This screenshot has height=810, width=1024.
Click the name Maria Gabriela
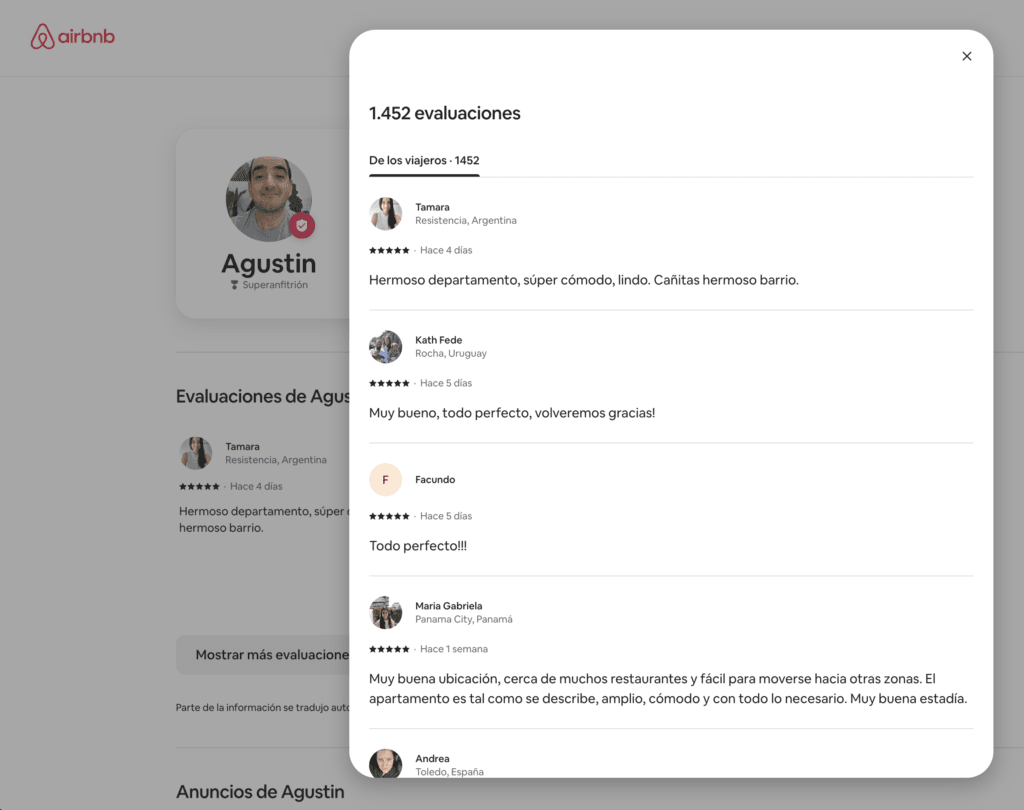click(x=449, y=606)
